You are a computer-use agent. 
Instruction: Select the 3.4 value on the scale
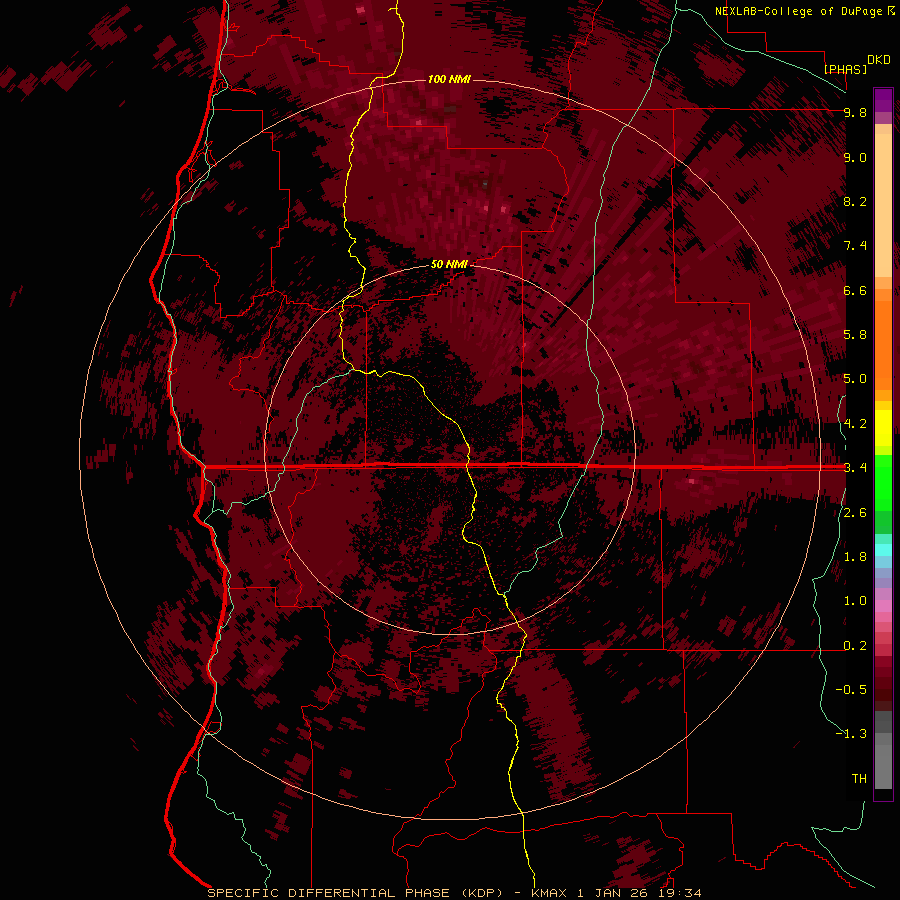coord(855,468)
